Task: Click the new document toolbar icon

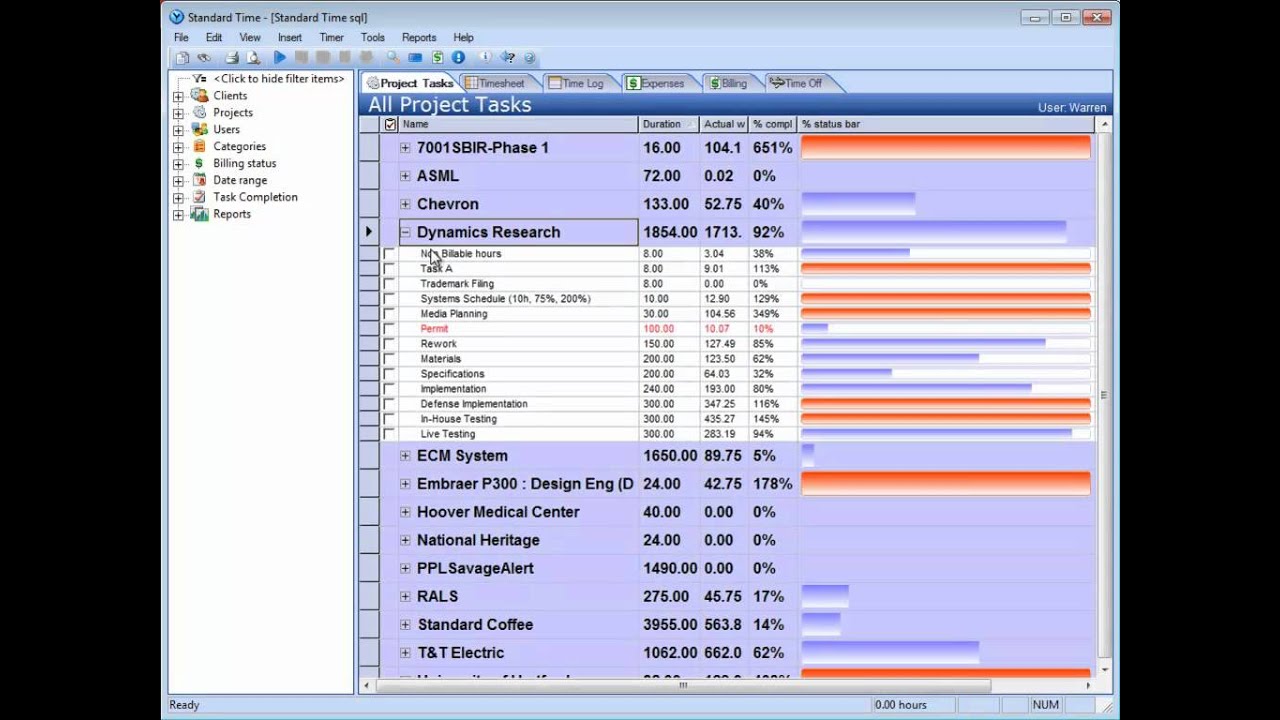Action: click(182, 58)
